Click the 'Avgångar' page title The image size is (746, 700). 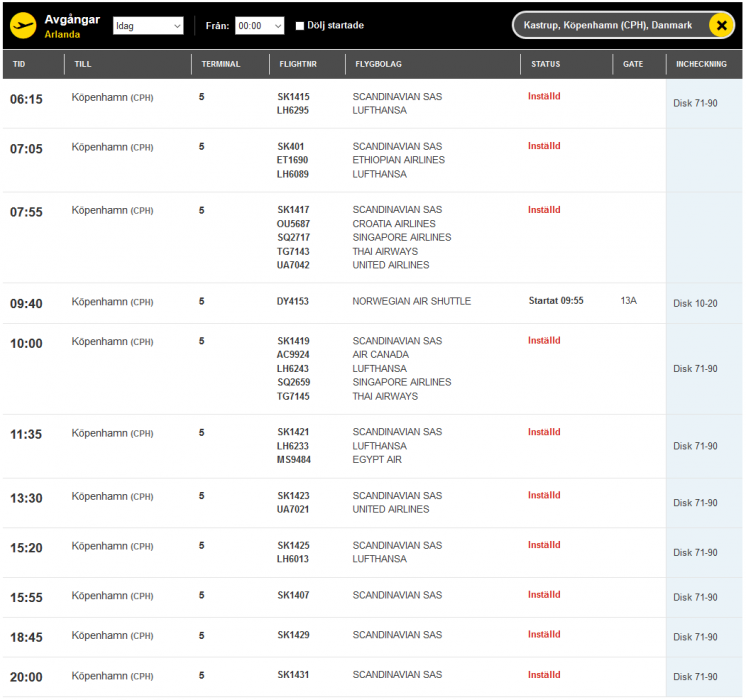[72, 19]
